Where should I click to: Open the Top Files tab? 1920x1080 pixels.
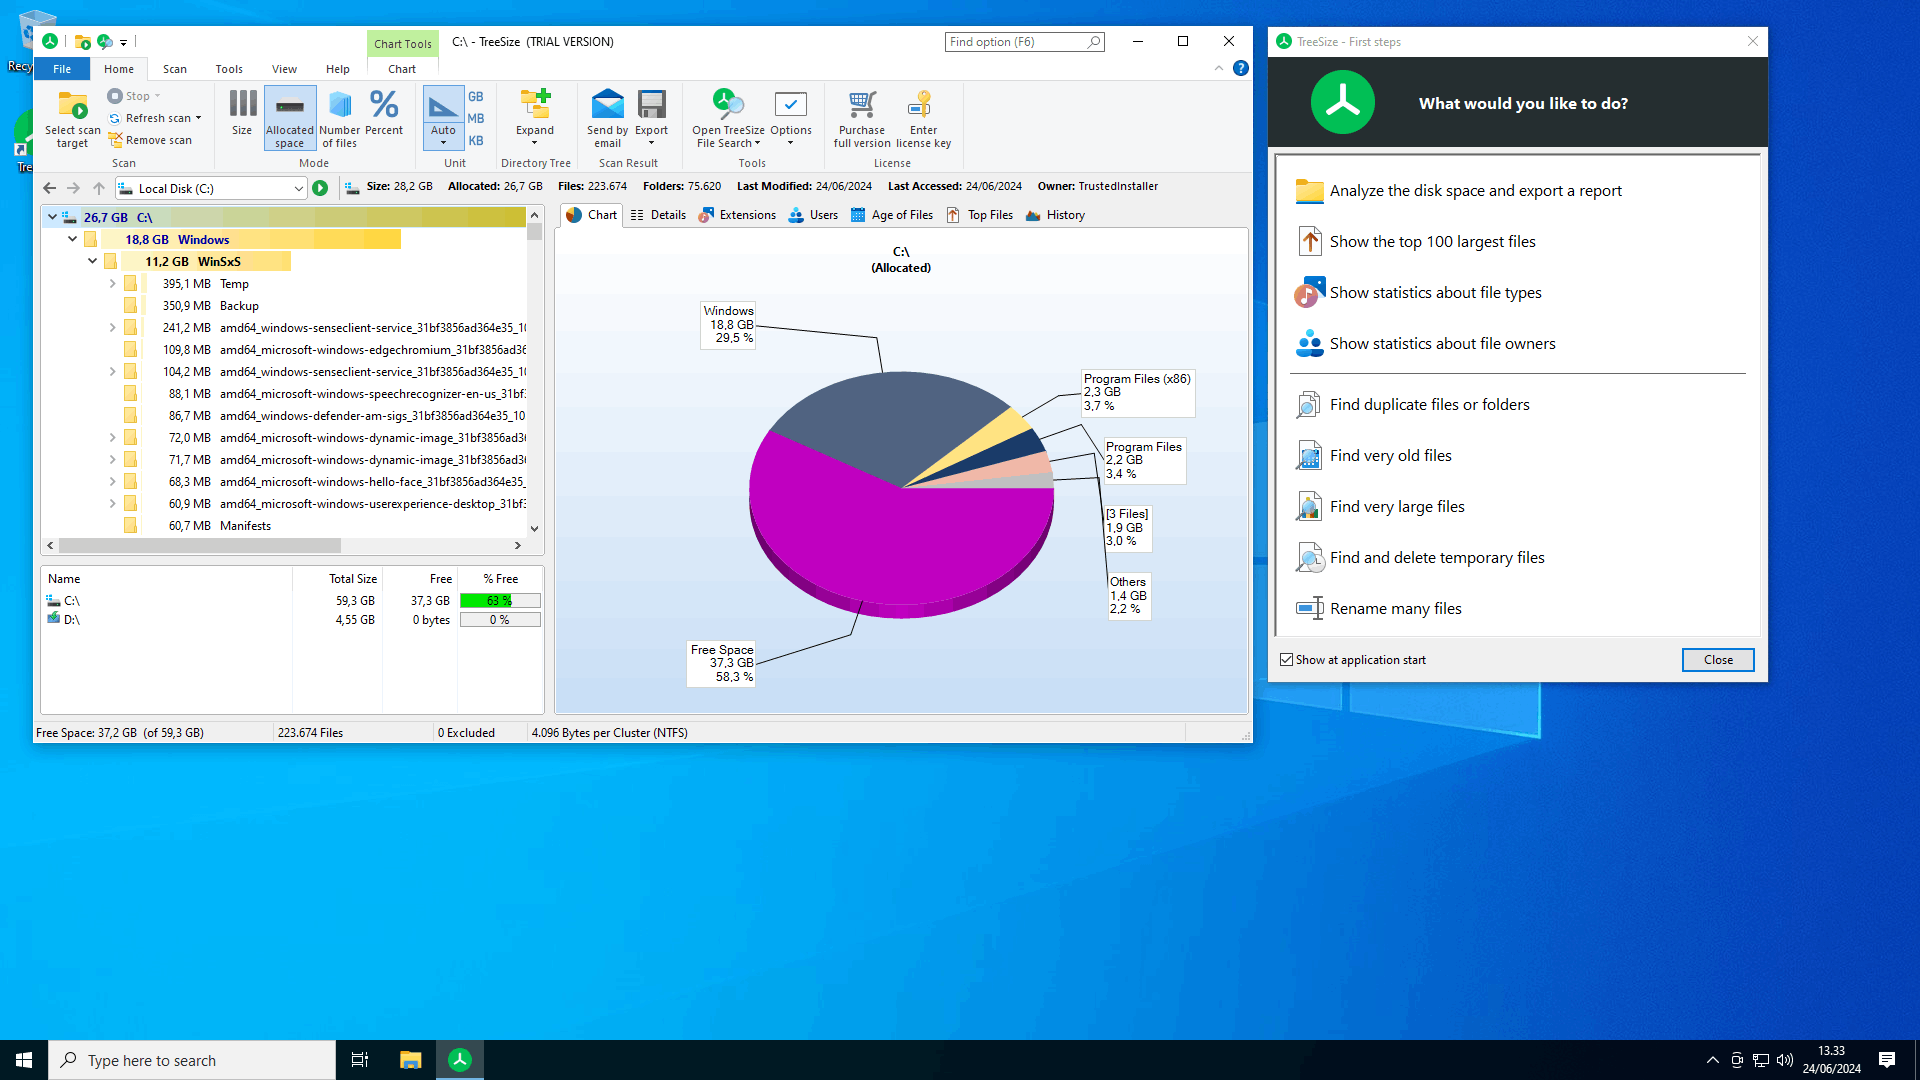[980, 215]
